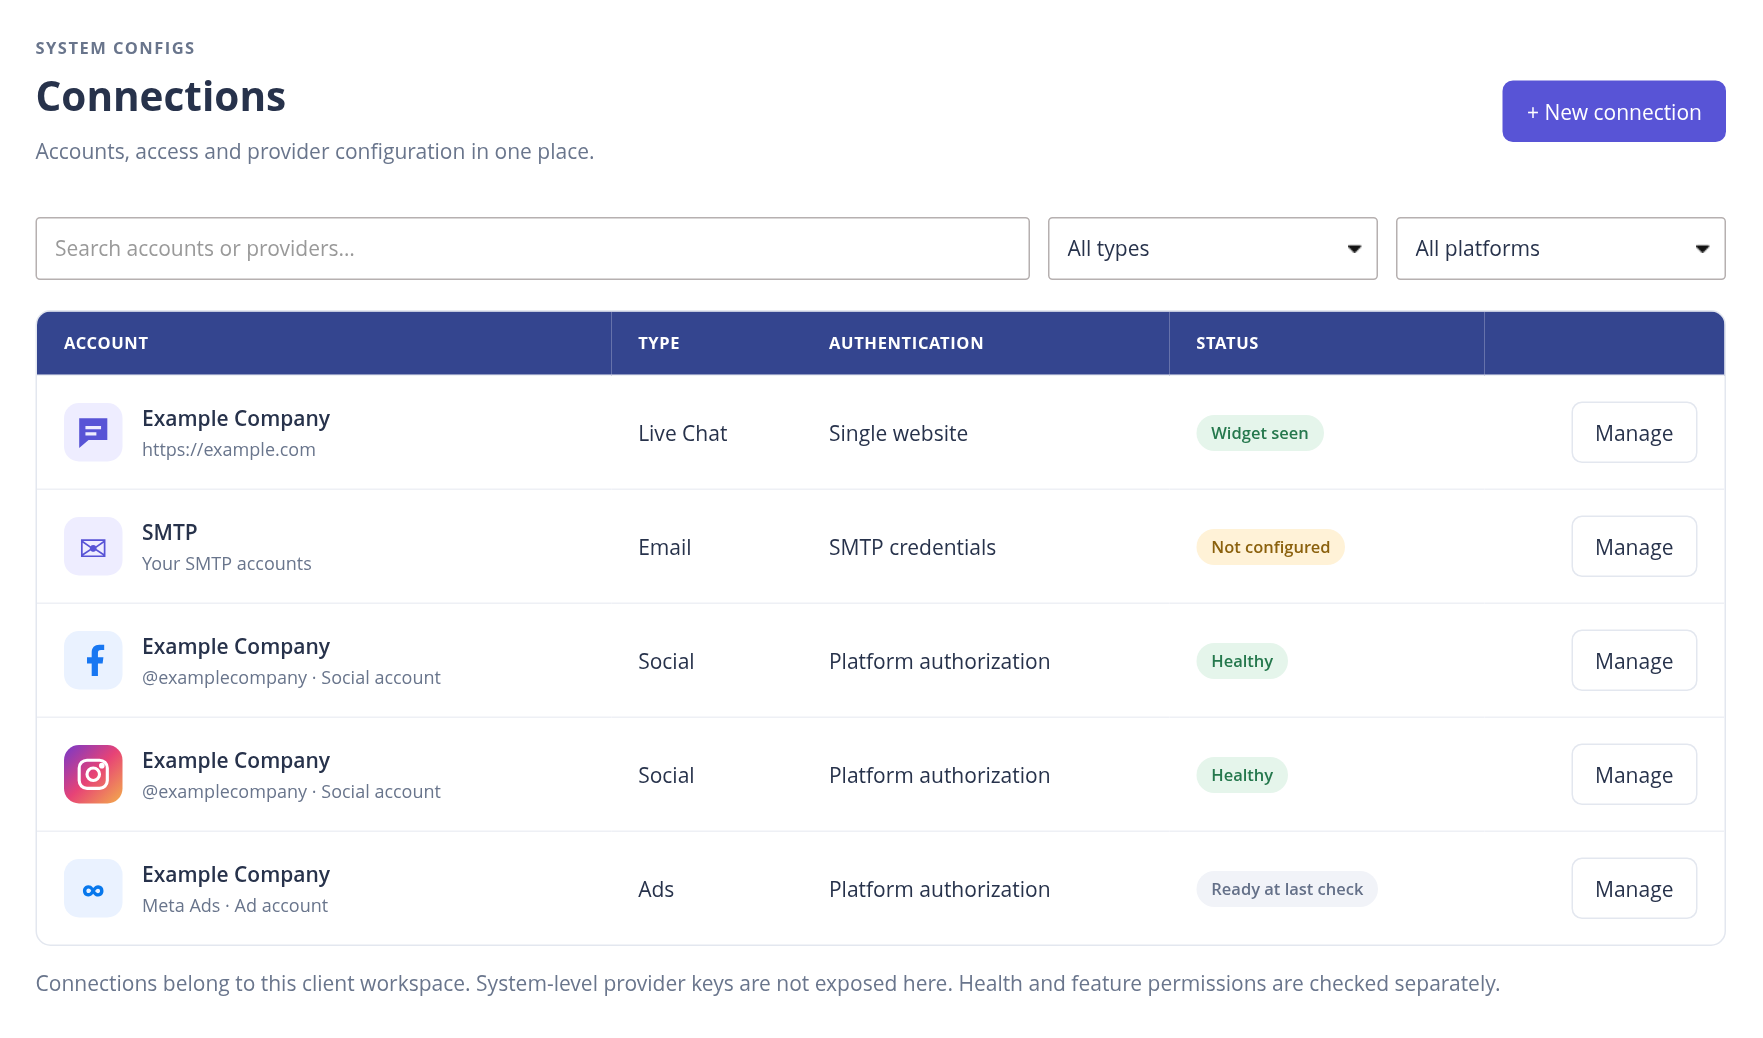This screenshot has width=1763, height=1038.
Task: Click the System Configs breadcrumb label
Action: click(x=116, y=48)
